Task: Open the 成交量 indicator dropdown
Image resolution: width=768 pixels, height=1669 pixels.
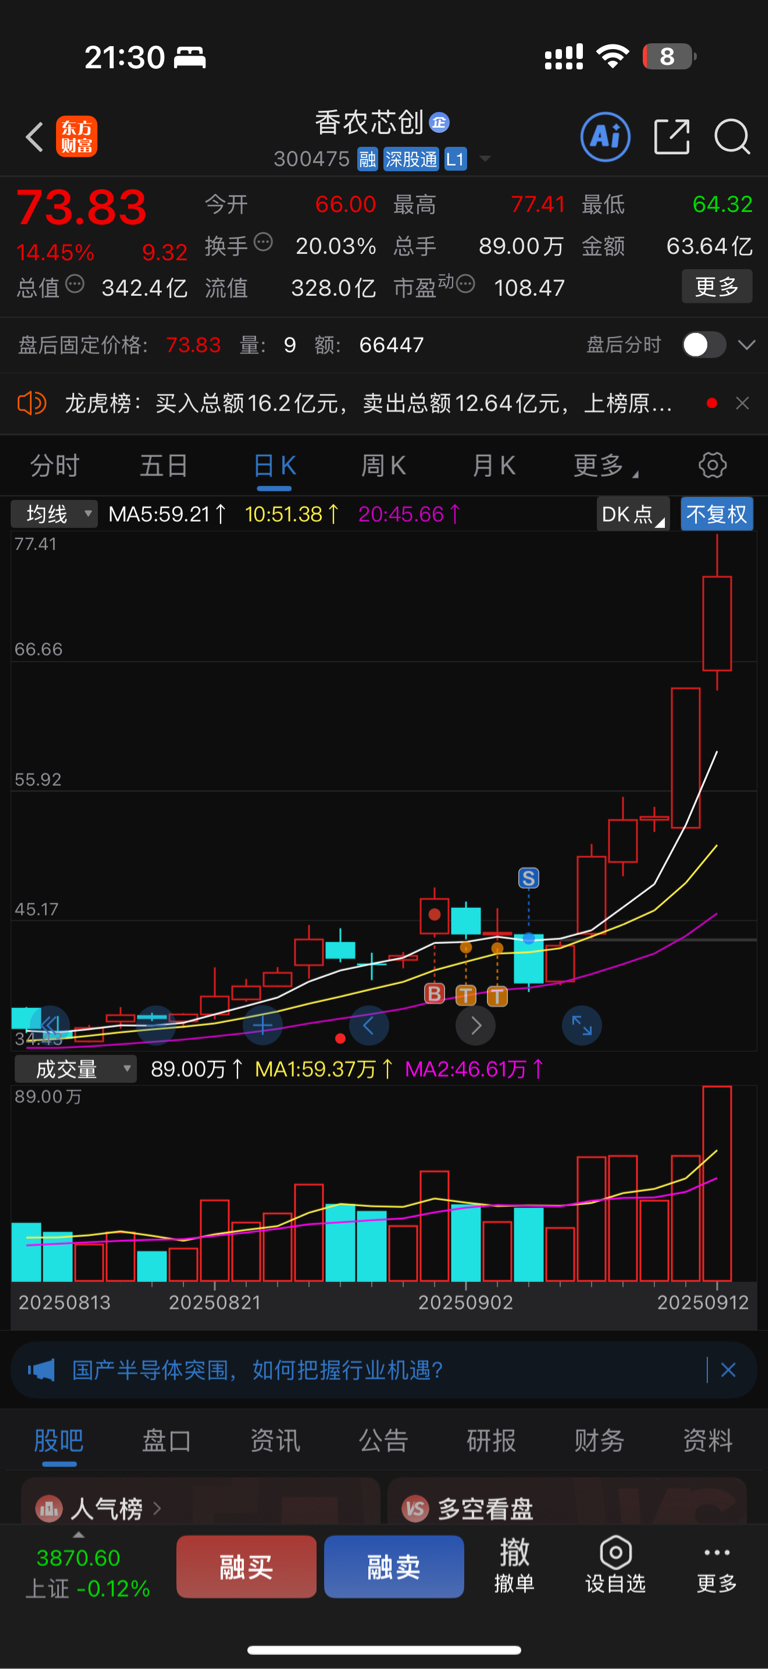Action: [x=75, y=1069]
